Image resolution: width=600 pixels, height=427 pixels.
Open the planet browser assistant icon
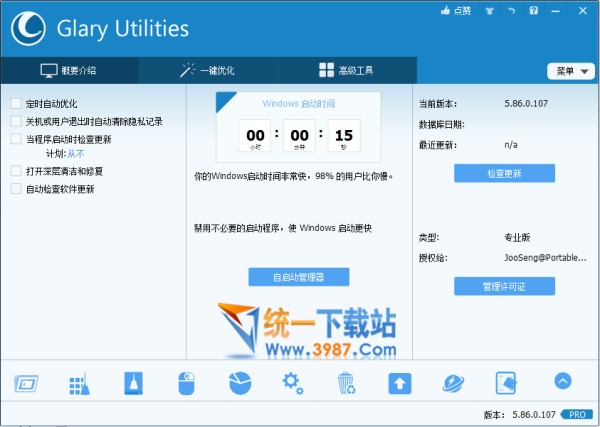(x=453, y=383)
